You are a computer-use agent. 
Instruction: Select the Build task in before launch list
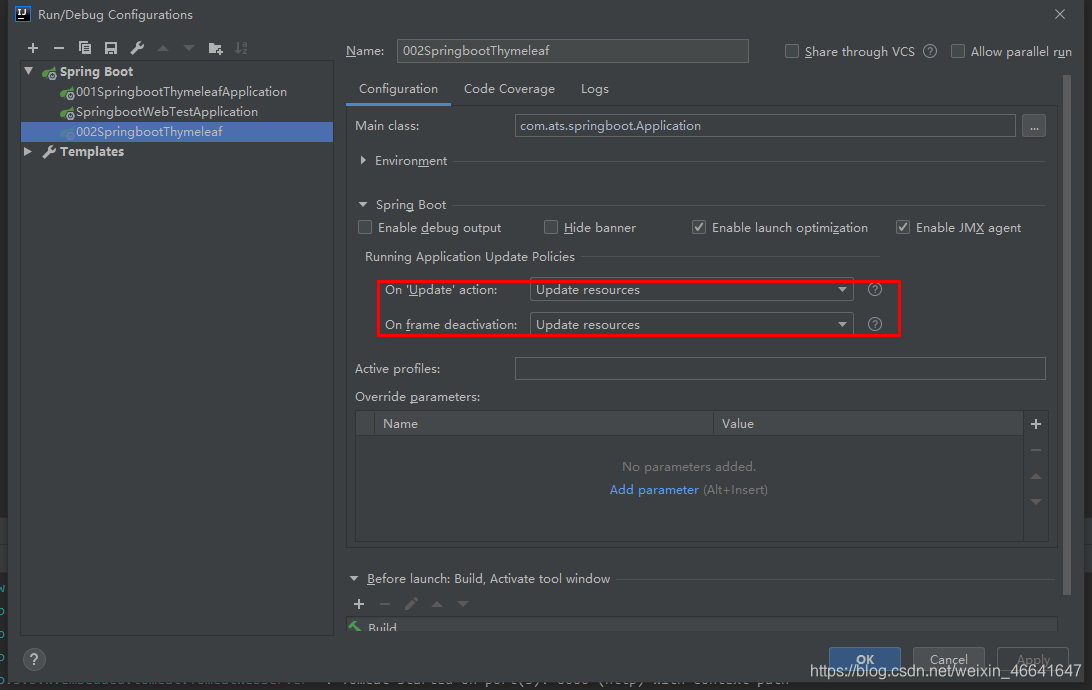[701, 626]
